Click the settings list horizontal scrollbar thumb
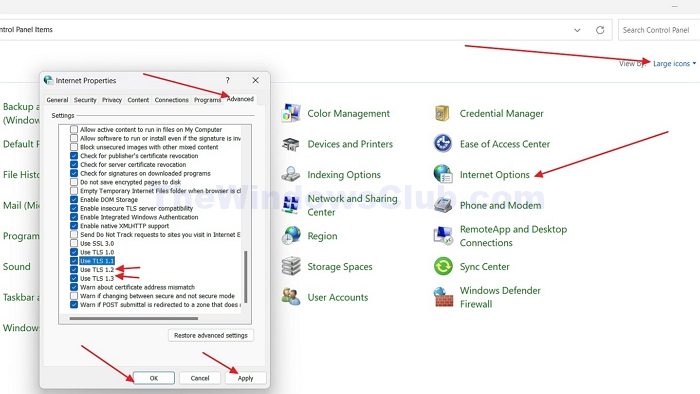This screenshot has width=700, height=394. [133, 319]
